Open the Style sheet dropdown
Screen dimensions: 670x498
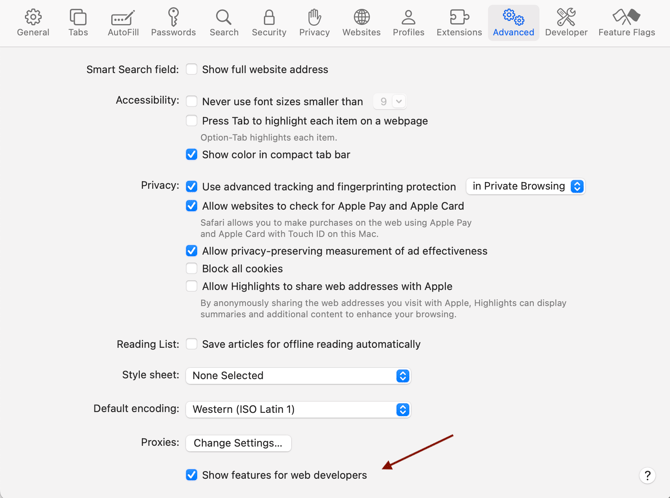298,376
